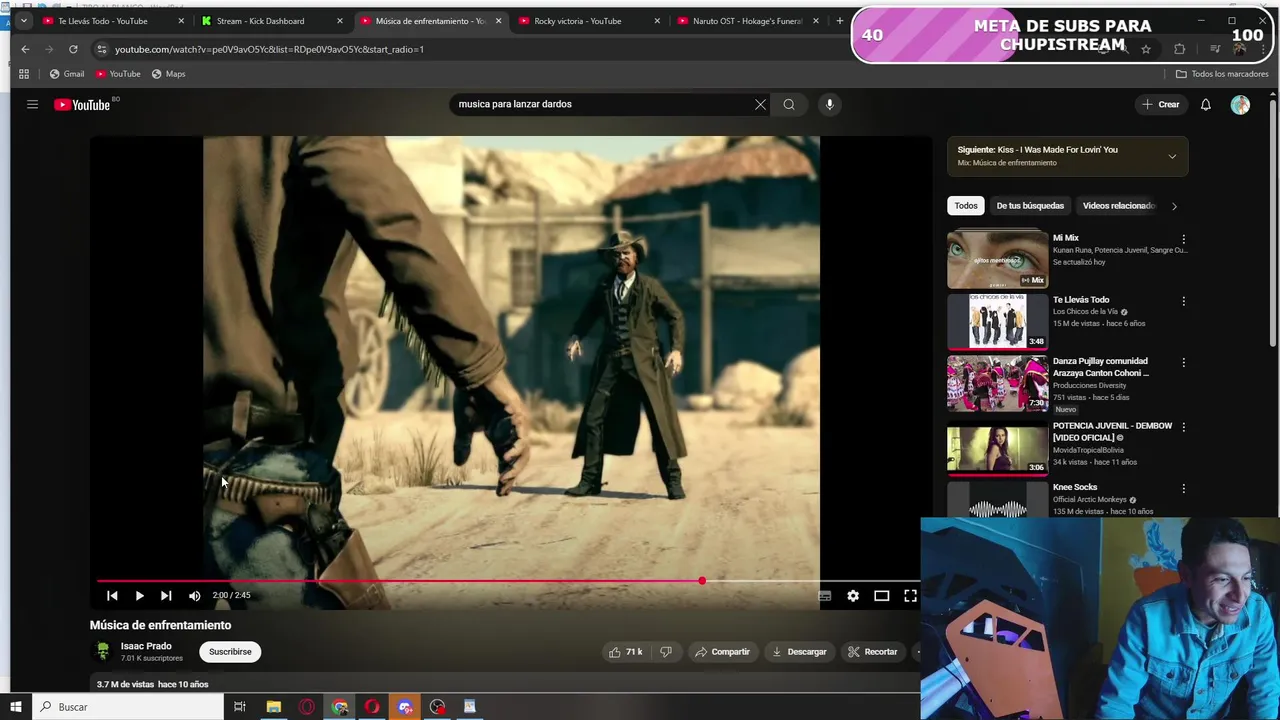Download the video with Descargar
This screenshot has width=1280, height=720.
tap(799, 652)
